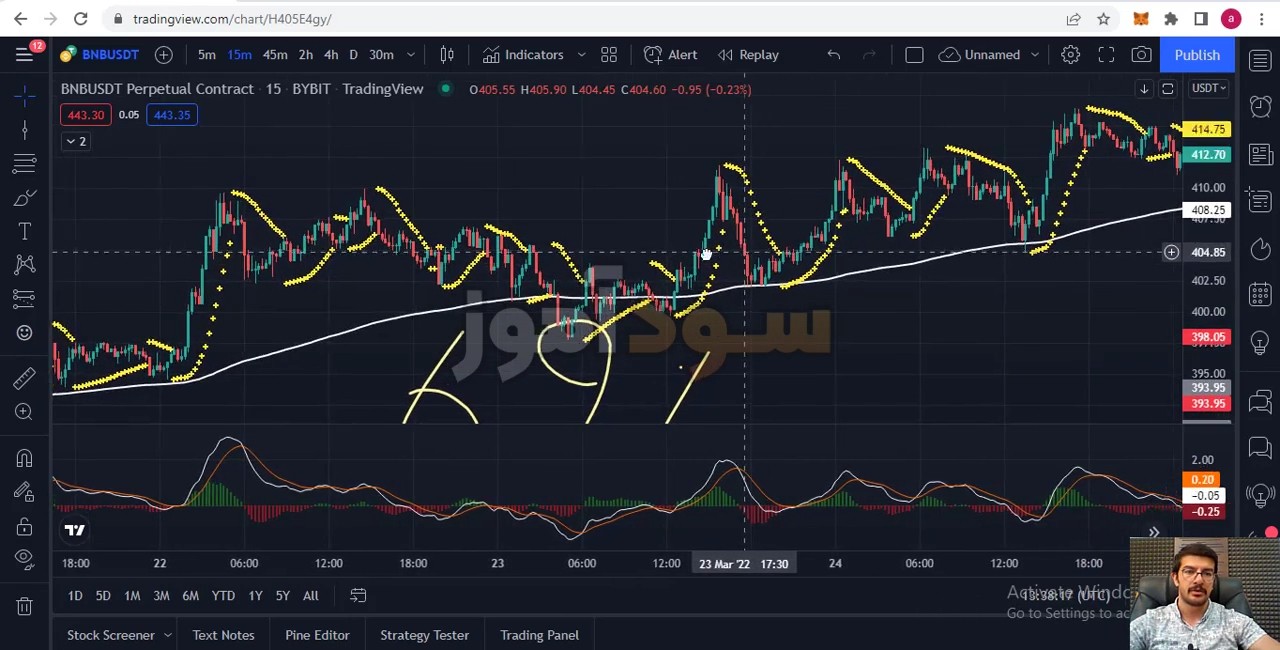Open the chart layout selector
This screenshot has height=650, width=1280.
point(914,55)
